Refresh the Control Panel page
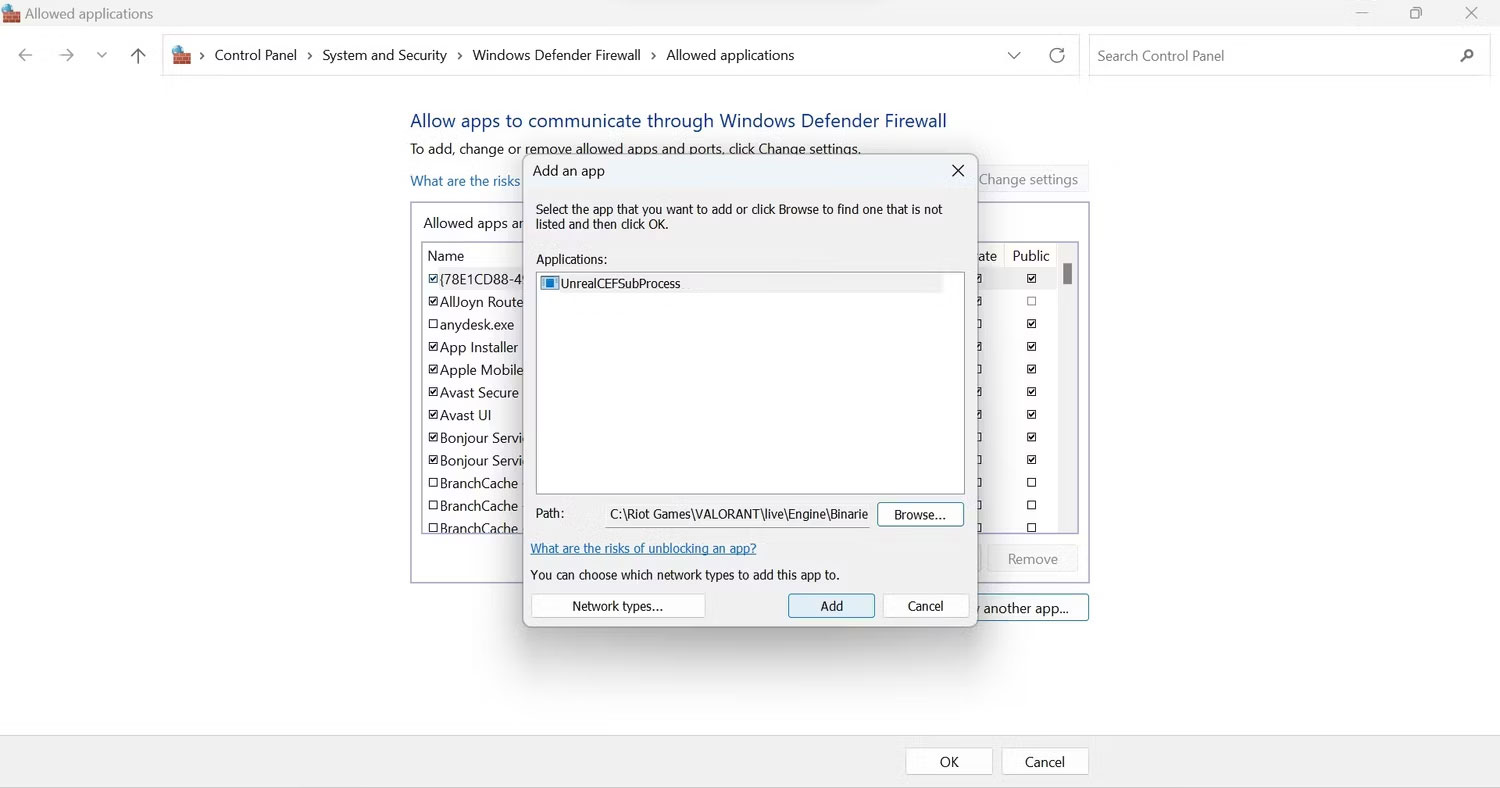The height and width of the screenshot is (788, 1500). click(1057, 55)
